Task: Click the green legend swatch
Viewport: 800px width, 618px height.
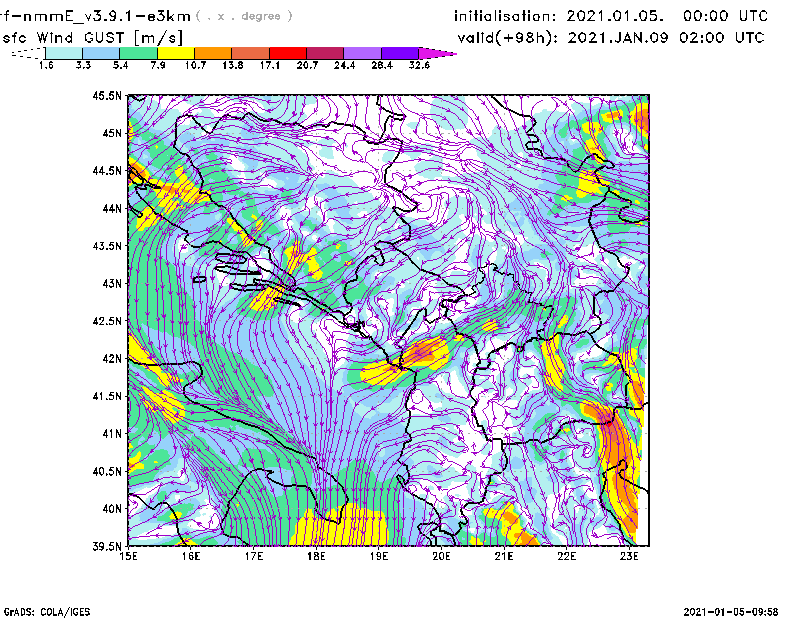Action: (x=138, y=53)
